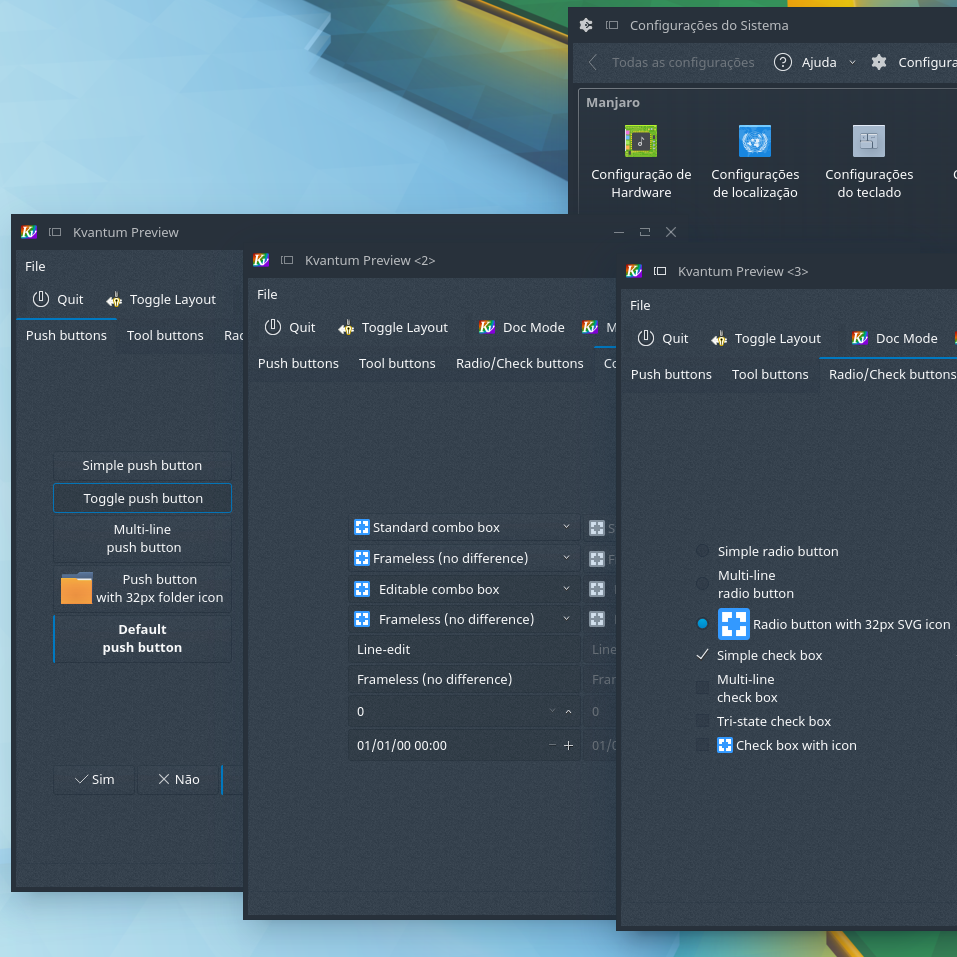The width and height of the screenshot is (957, 957).
Task: Click Quit power icon in Kvantum Preview window
Action: click(x=41, y=299)
